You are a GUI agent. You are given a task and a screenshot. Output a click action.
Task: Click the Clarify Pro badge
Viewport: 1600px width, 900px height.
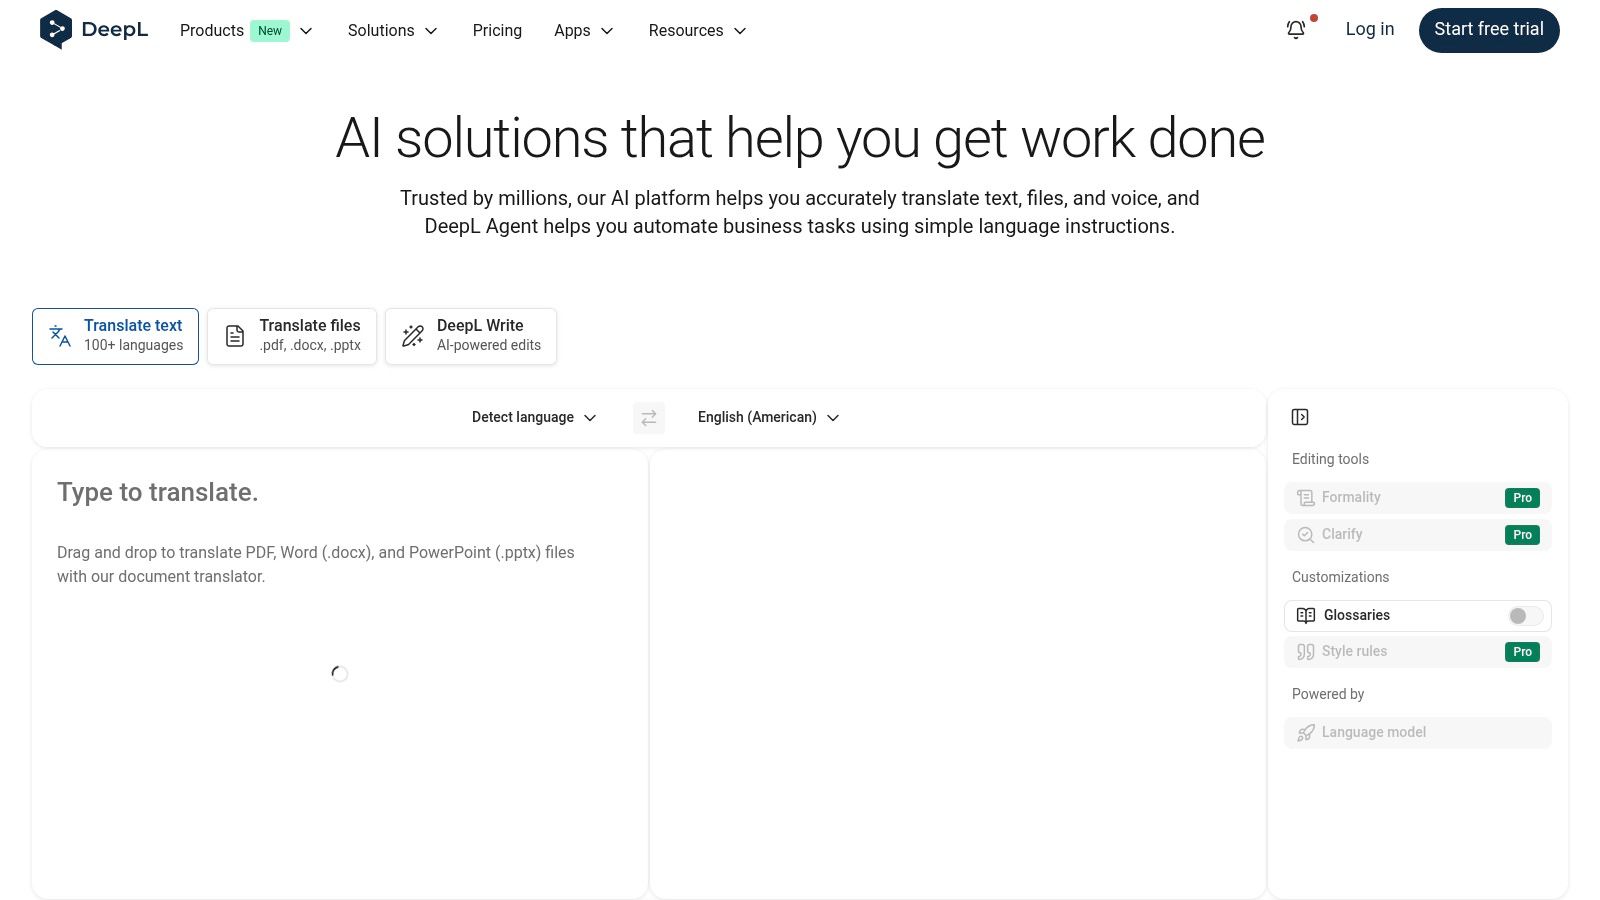(x=1522, y=535)
